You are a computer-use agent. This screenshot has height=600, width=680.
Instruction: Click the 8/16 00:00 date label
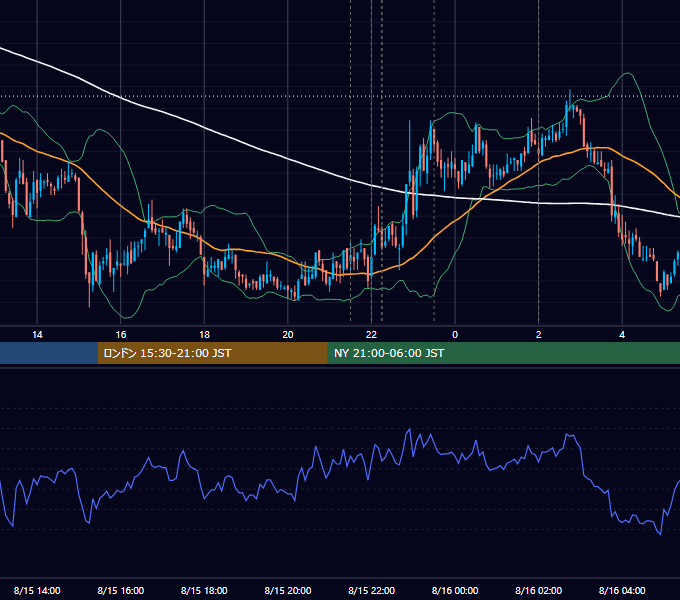click(455, 590)
